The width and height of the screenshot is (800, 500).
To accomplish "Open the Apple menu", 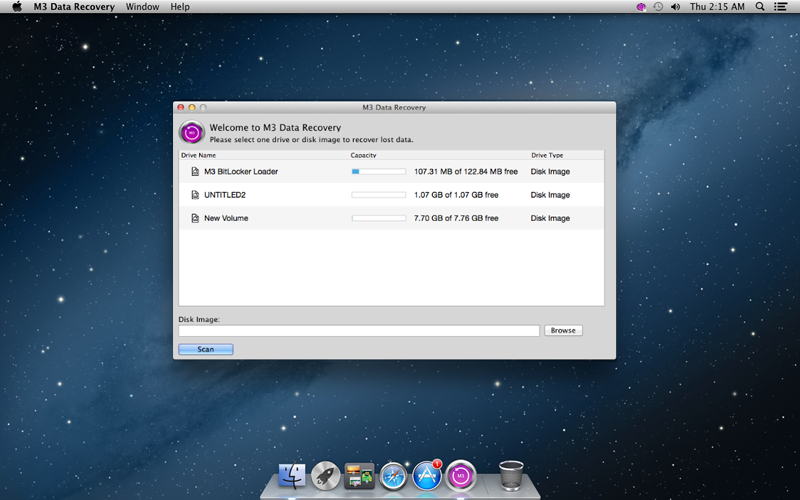I will tap(17, 7).
